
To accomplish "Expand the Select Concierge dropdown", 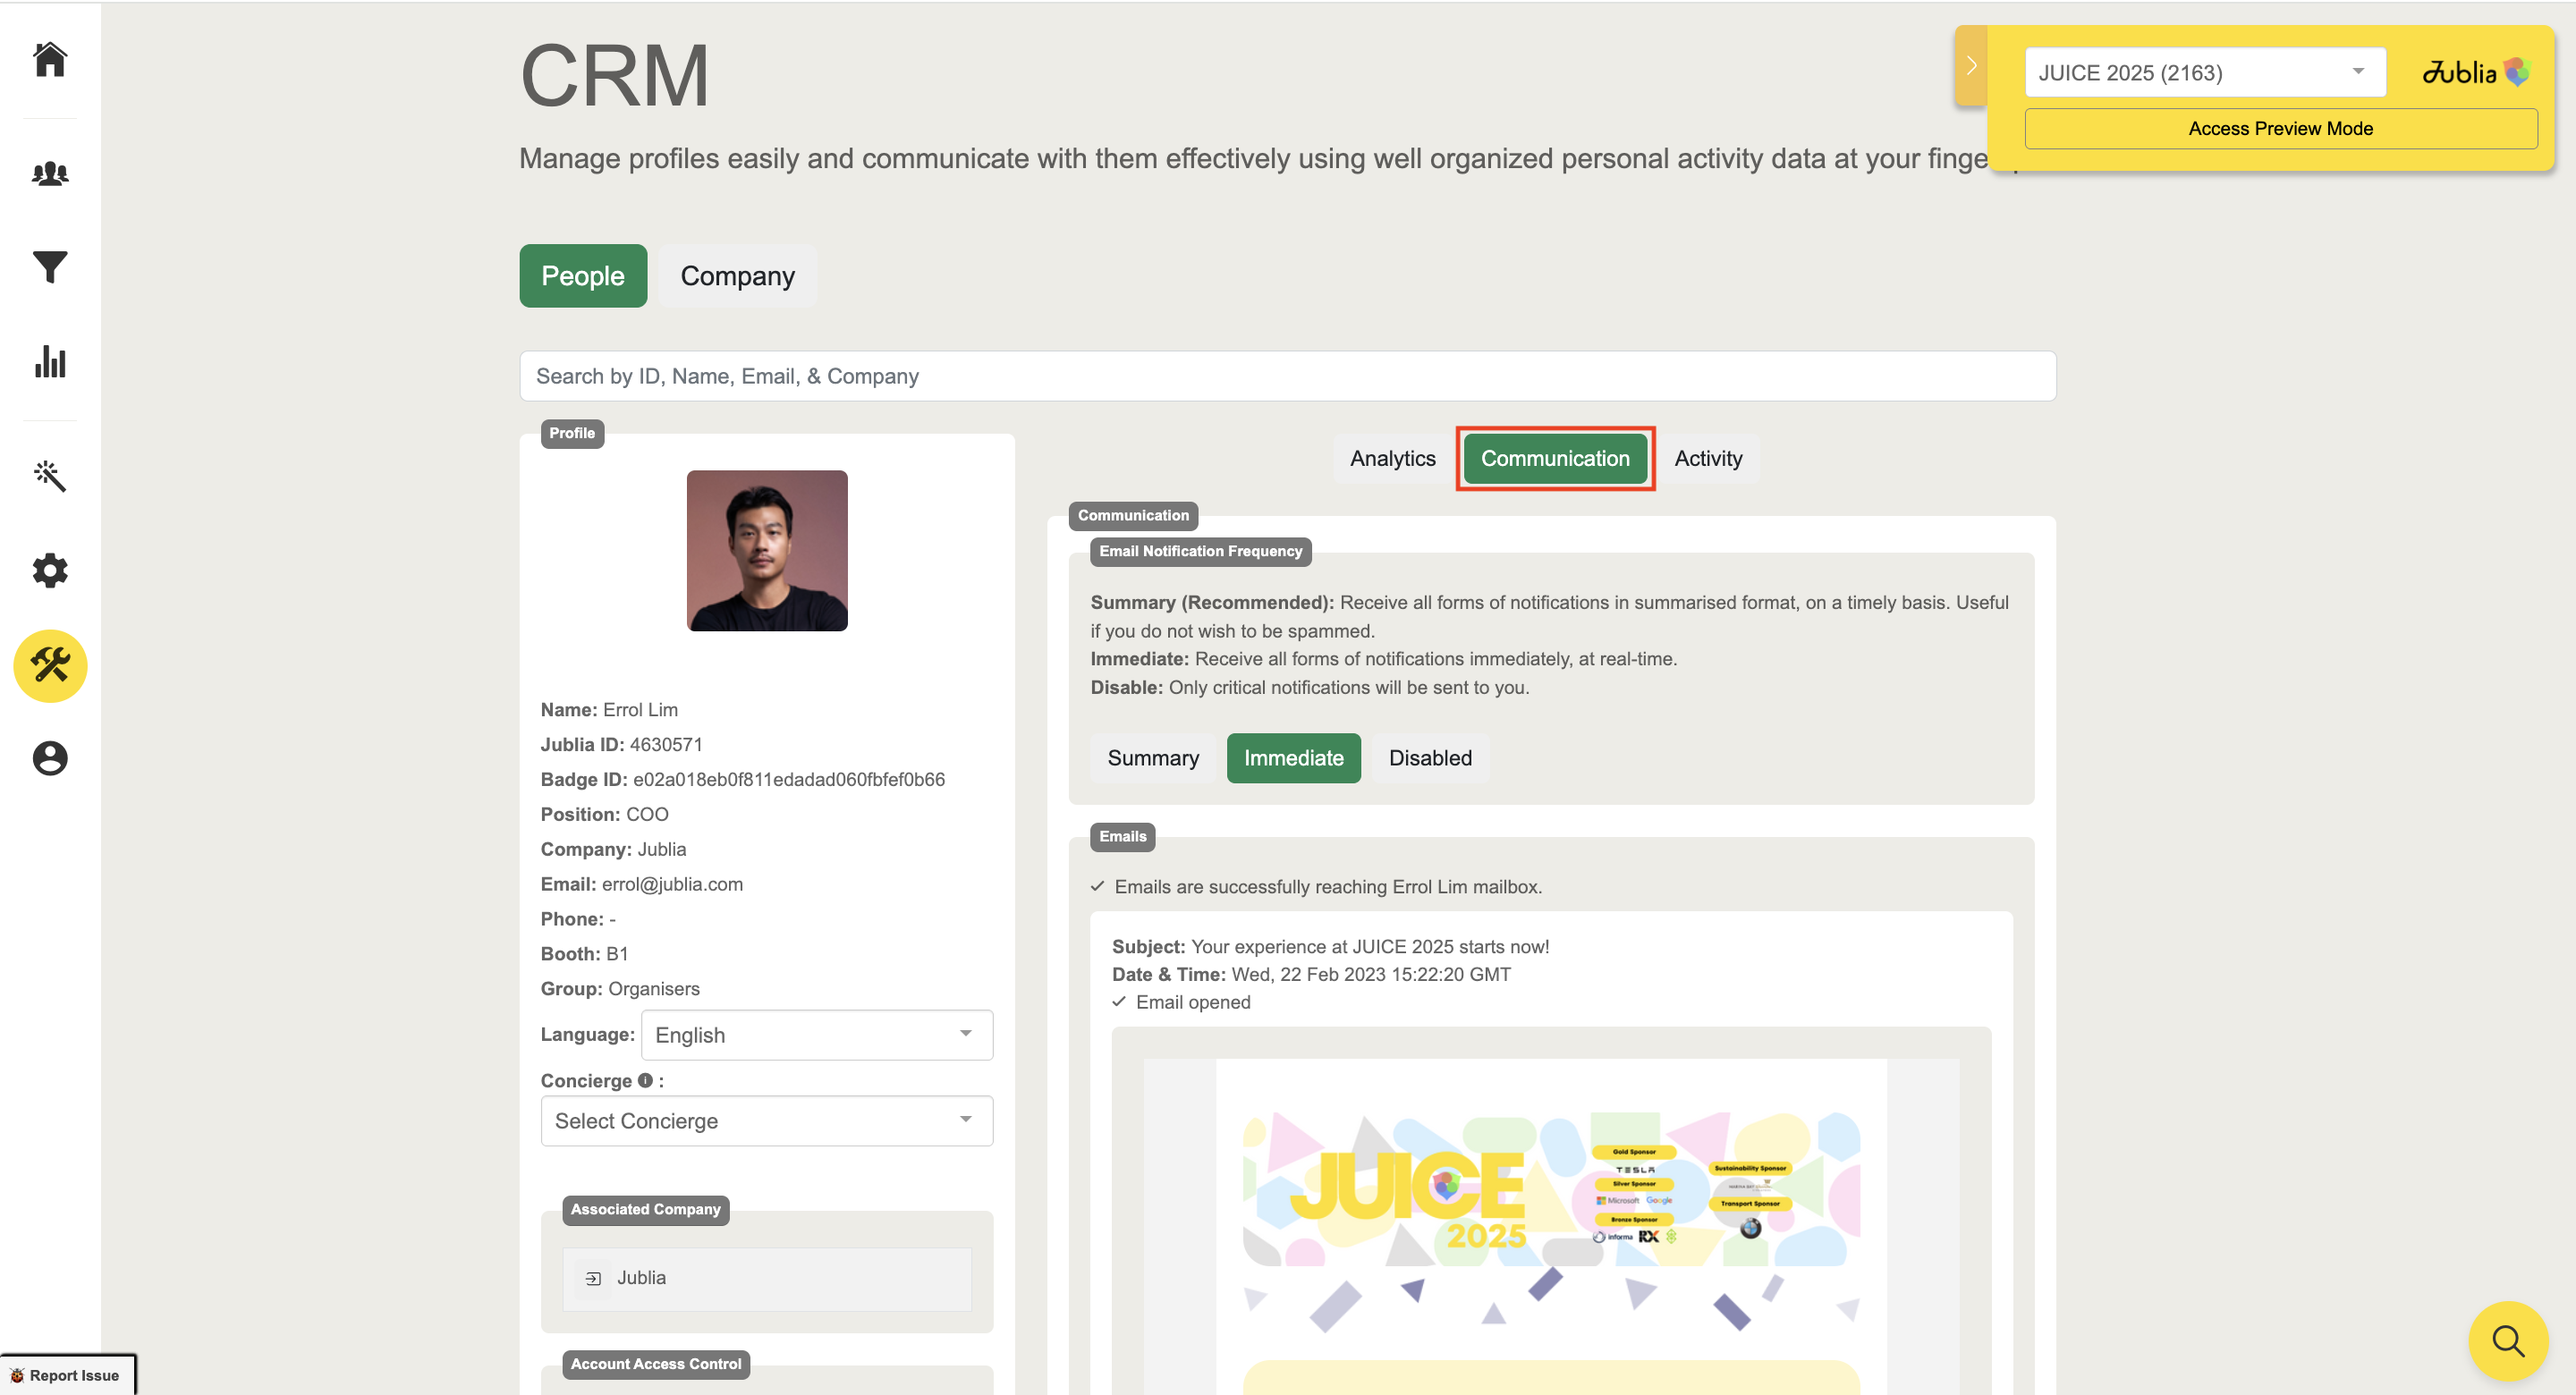I will pyautogui.click(x=766, y=1121).
